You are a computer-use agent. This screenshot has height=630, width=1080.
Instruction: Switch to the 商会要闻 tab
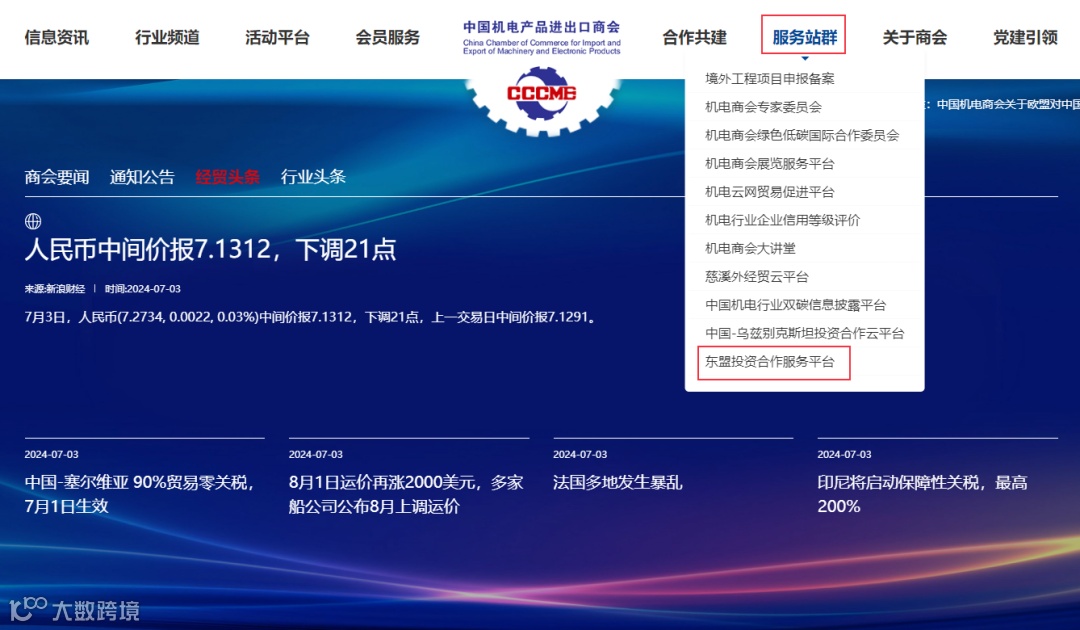point(56,175)
